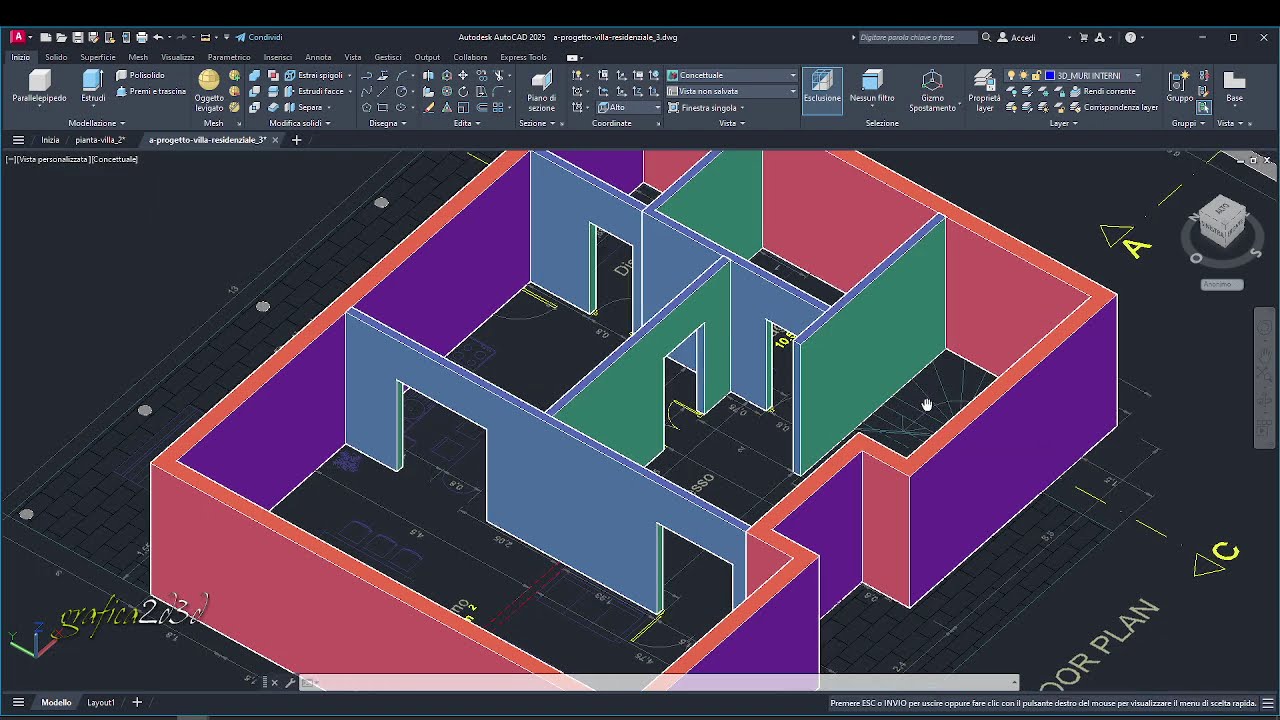Open the Express Tools ribbon tab

(x=523, y=57)
